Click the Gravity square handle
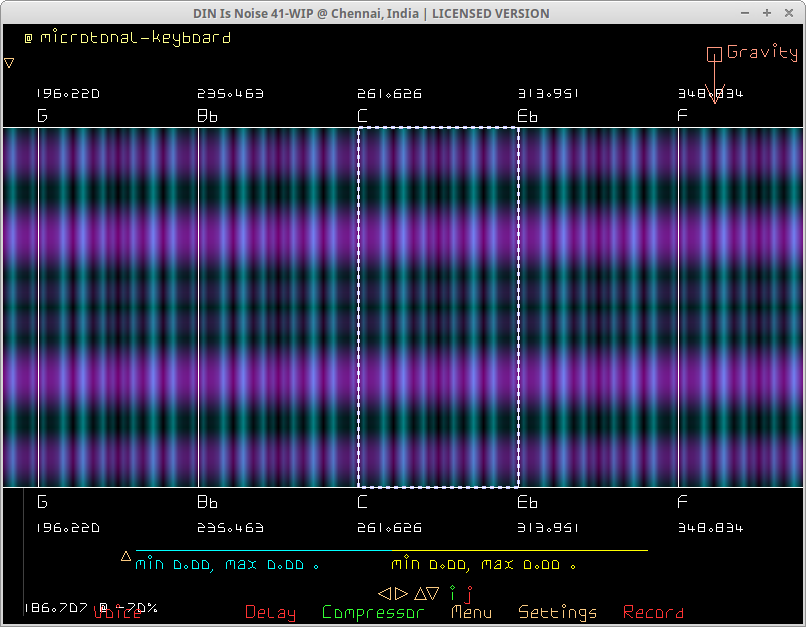 [714, 54]
